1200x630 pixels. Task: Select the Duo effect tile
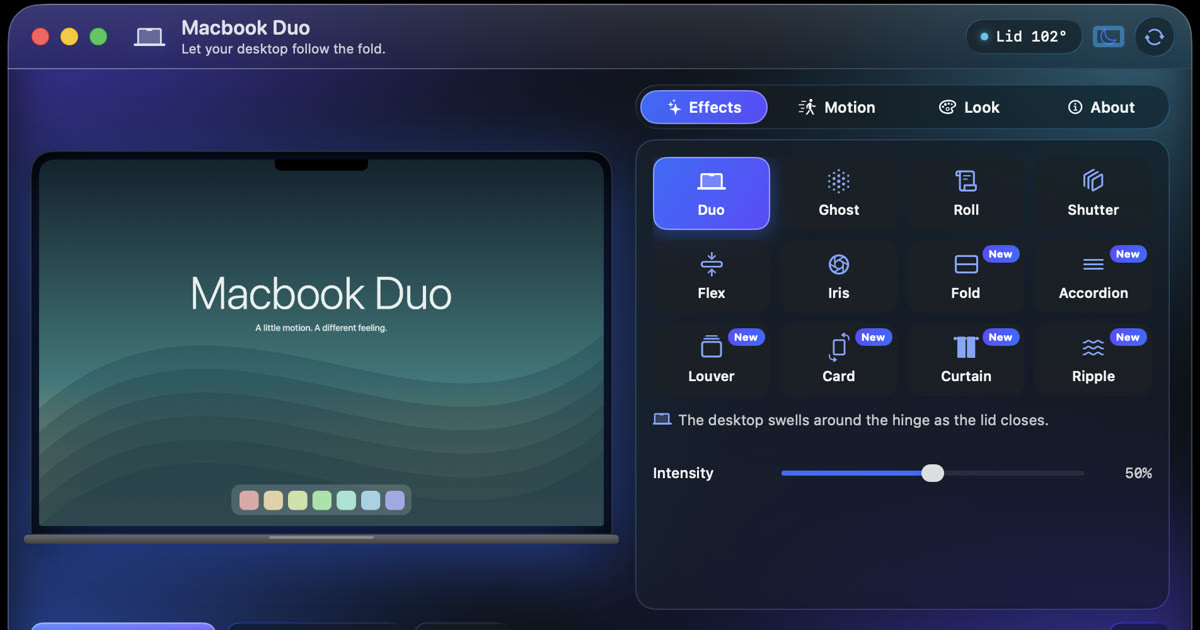point(711,193)
